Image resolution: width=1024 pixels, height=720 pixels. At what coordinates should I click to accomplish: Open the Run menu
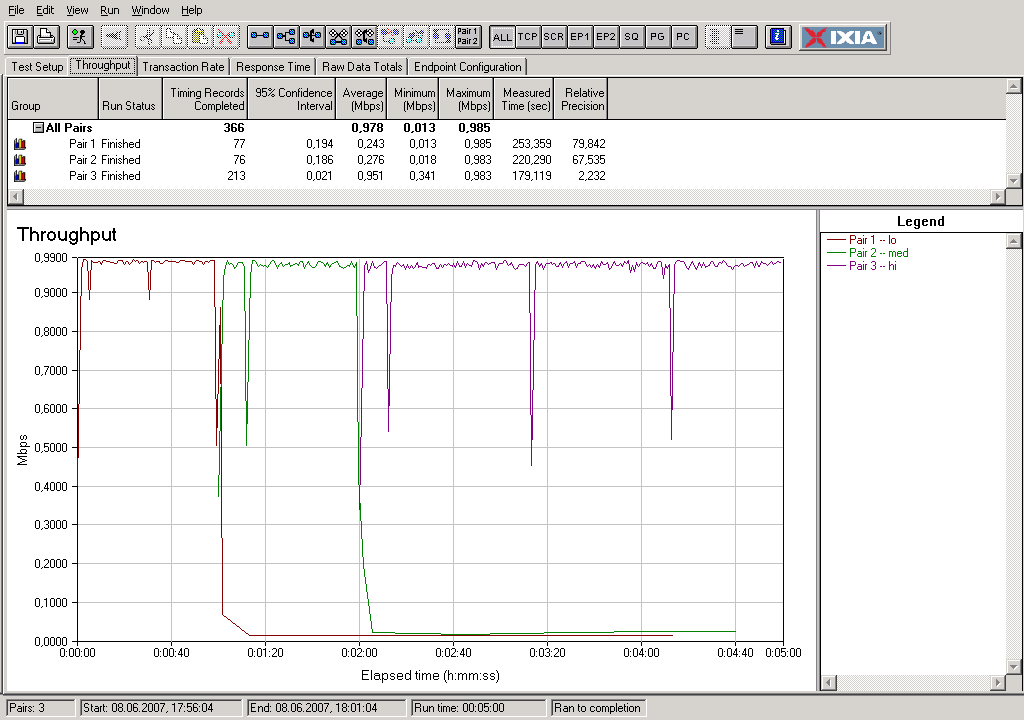tap(109, 10)
